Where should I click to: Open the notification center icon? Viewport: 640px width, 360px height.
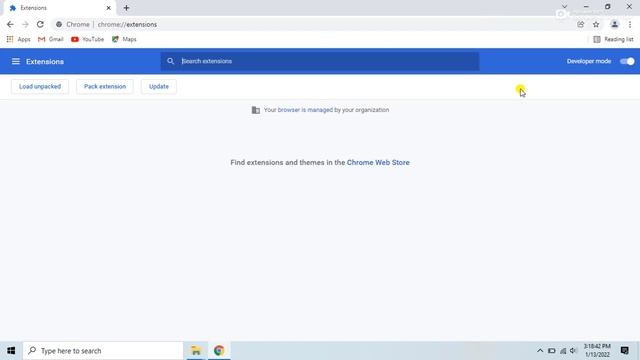pyautogui.click(x=624, y=351)
